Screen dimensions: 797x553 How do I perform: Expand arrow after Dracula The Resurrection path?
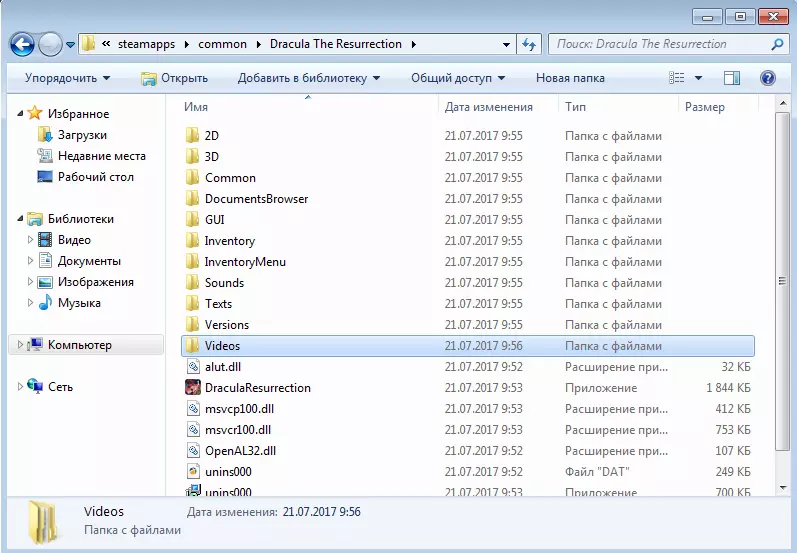[414, 44]
